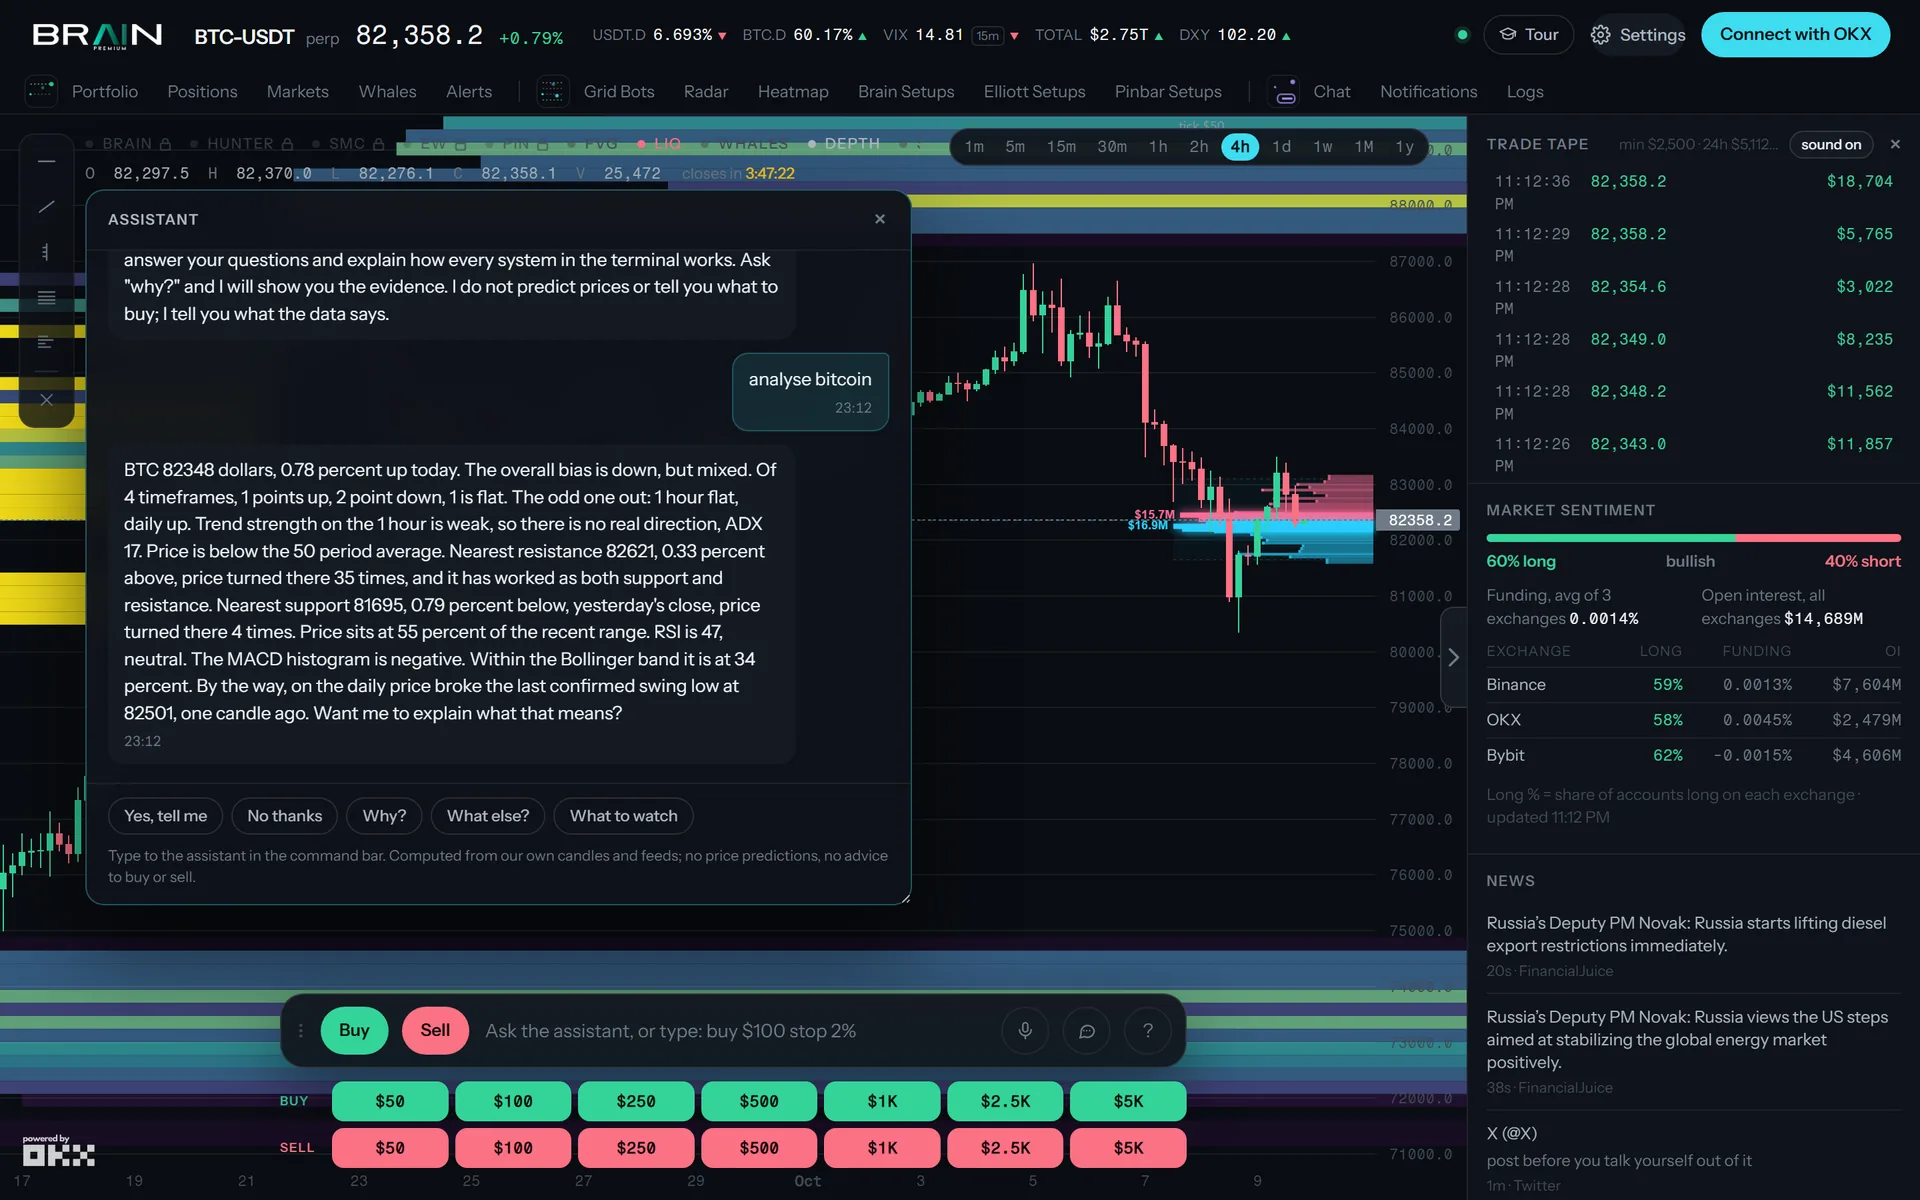Toggle the locked BRAIN overlay
The width and height of the screenshot is (1920, 1200).
(x=128, y=144)
